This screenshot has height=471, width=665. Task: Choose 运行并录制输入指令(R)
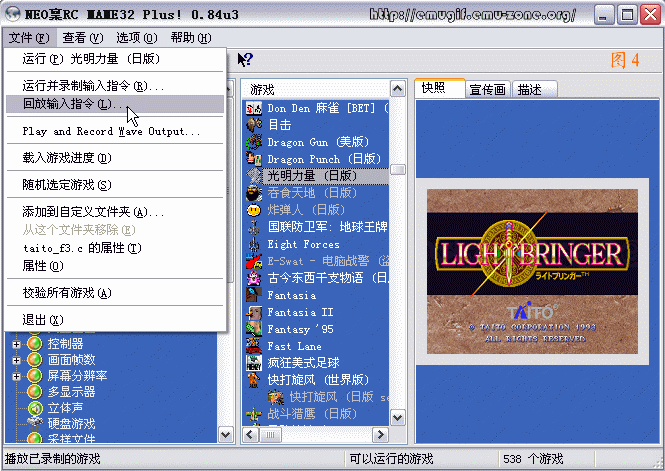point(115,86)
